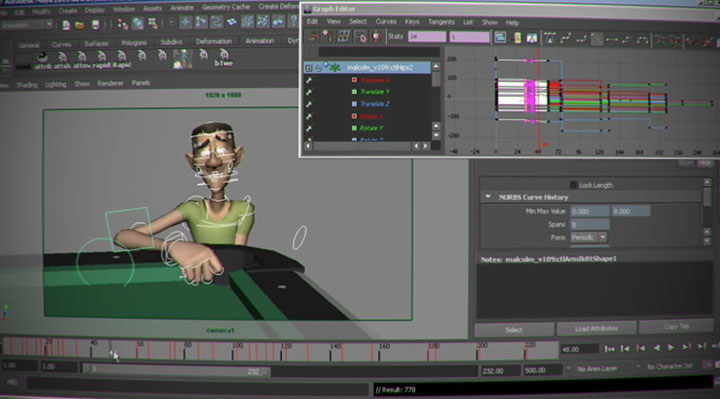The image size is (720, 399).
Task: Click the open scene folder icon
Action: [80, 25]
